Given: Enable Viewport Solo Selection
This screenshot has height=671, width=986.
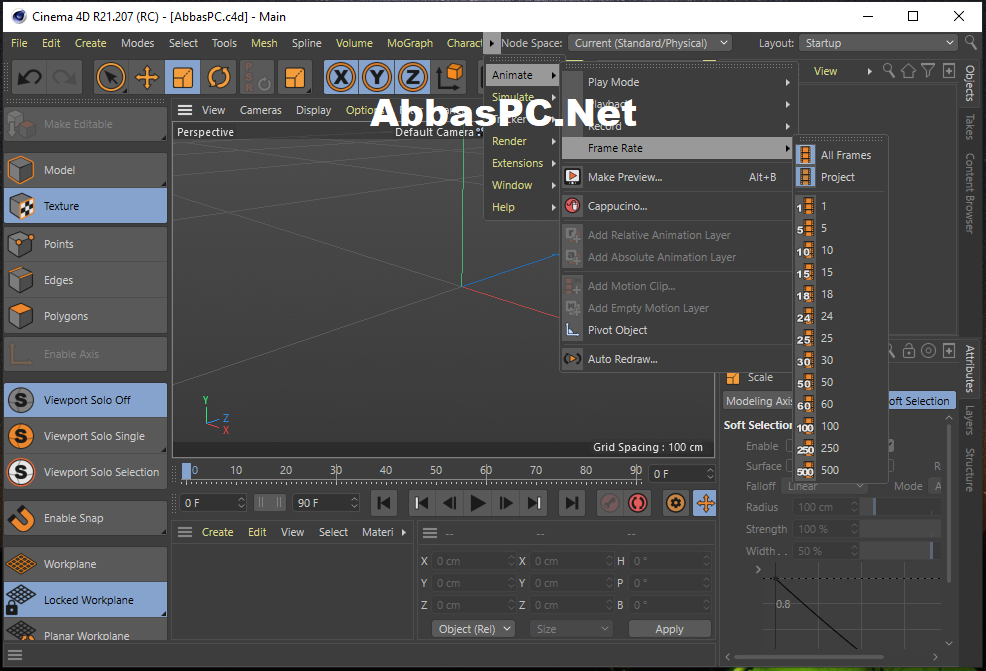Looking at the screenshot, I should coord(86,472).
